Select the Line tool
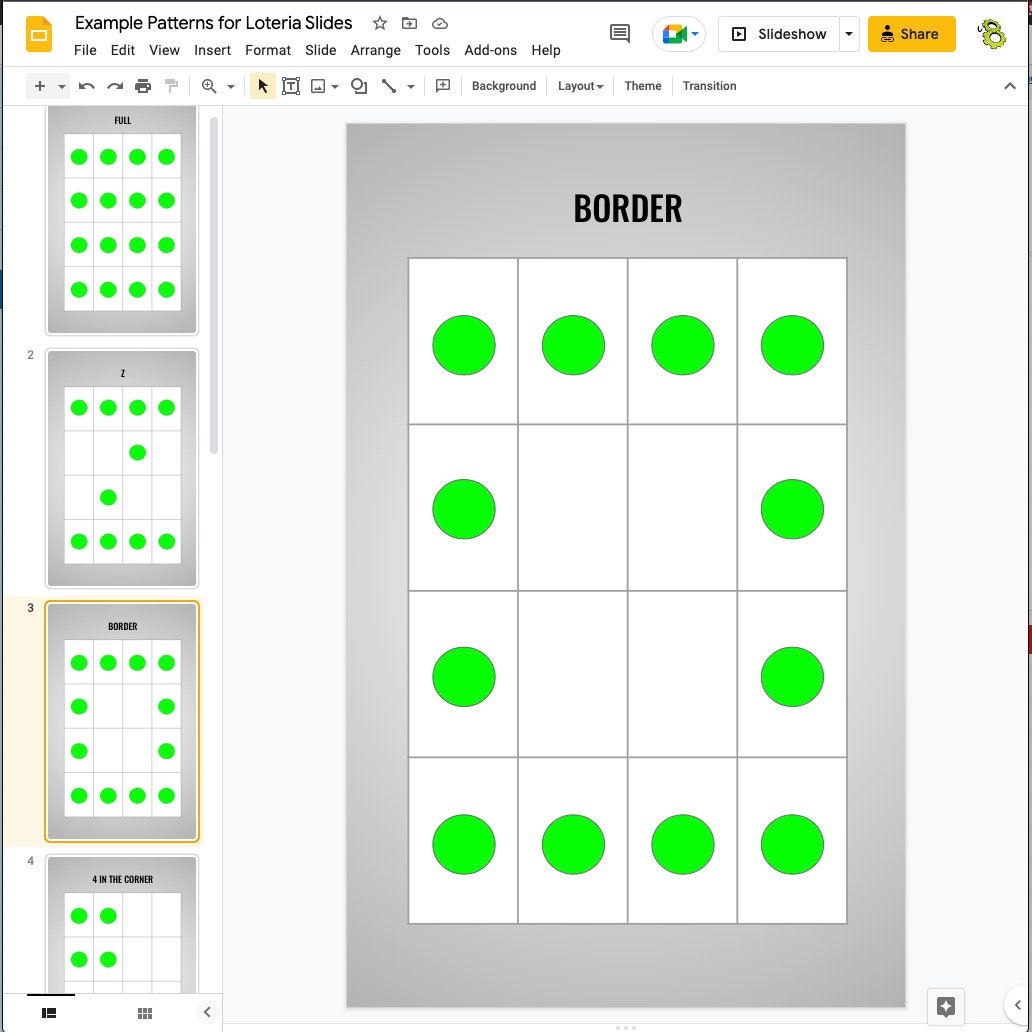1032x1032 pixels. (x=389, y=86)
